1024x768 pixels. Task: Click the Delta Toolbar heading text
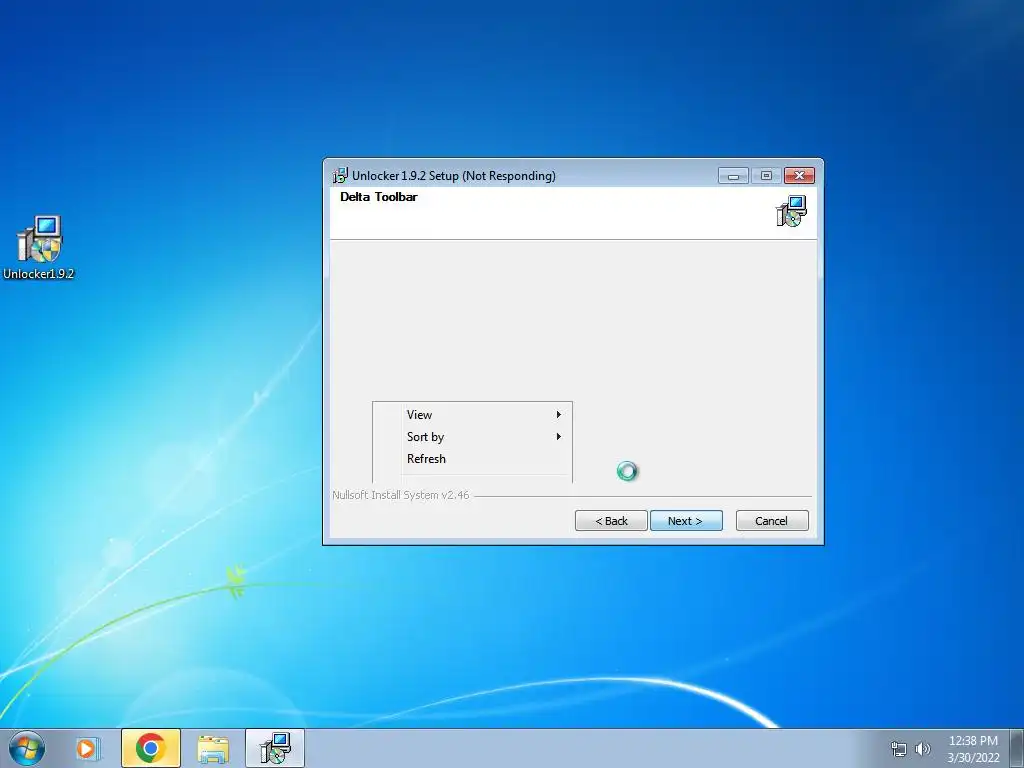379,197
